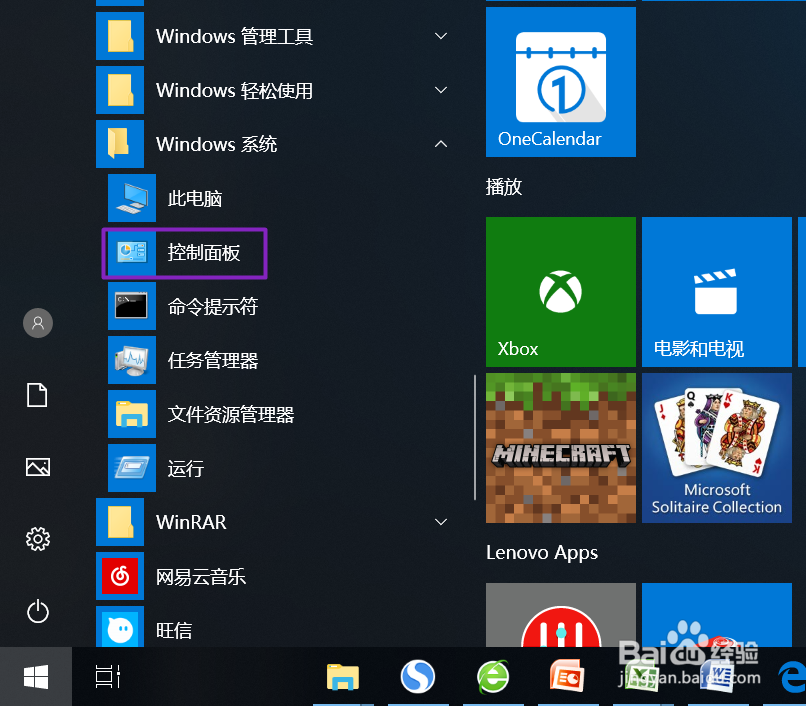806x706 pixels.
Task: Open Settings gear in Start sidebar
Action: pyautogui.click(x=38, y=539)
